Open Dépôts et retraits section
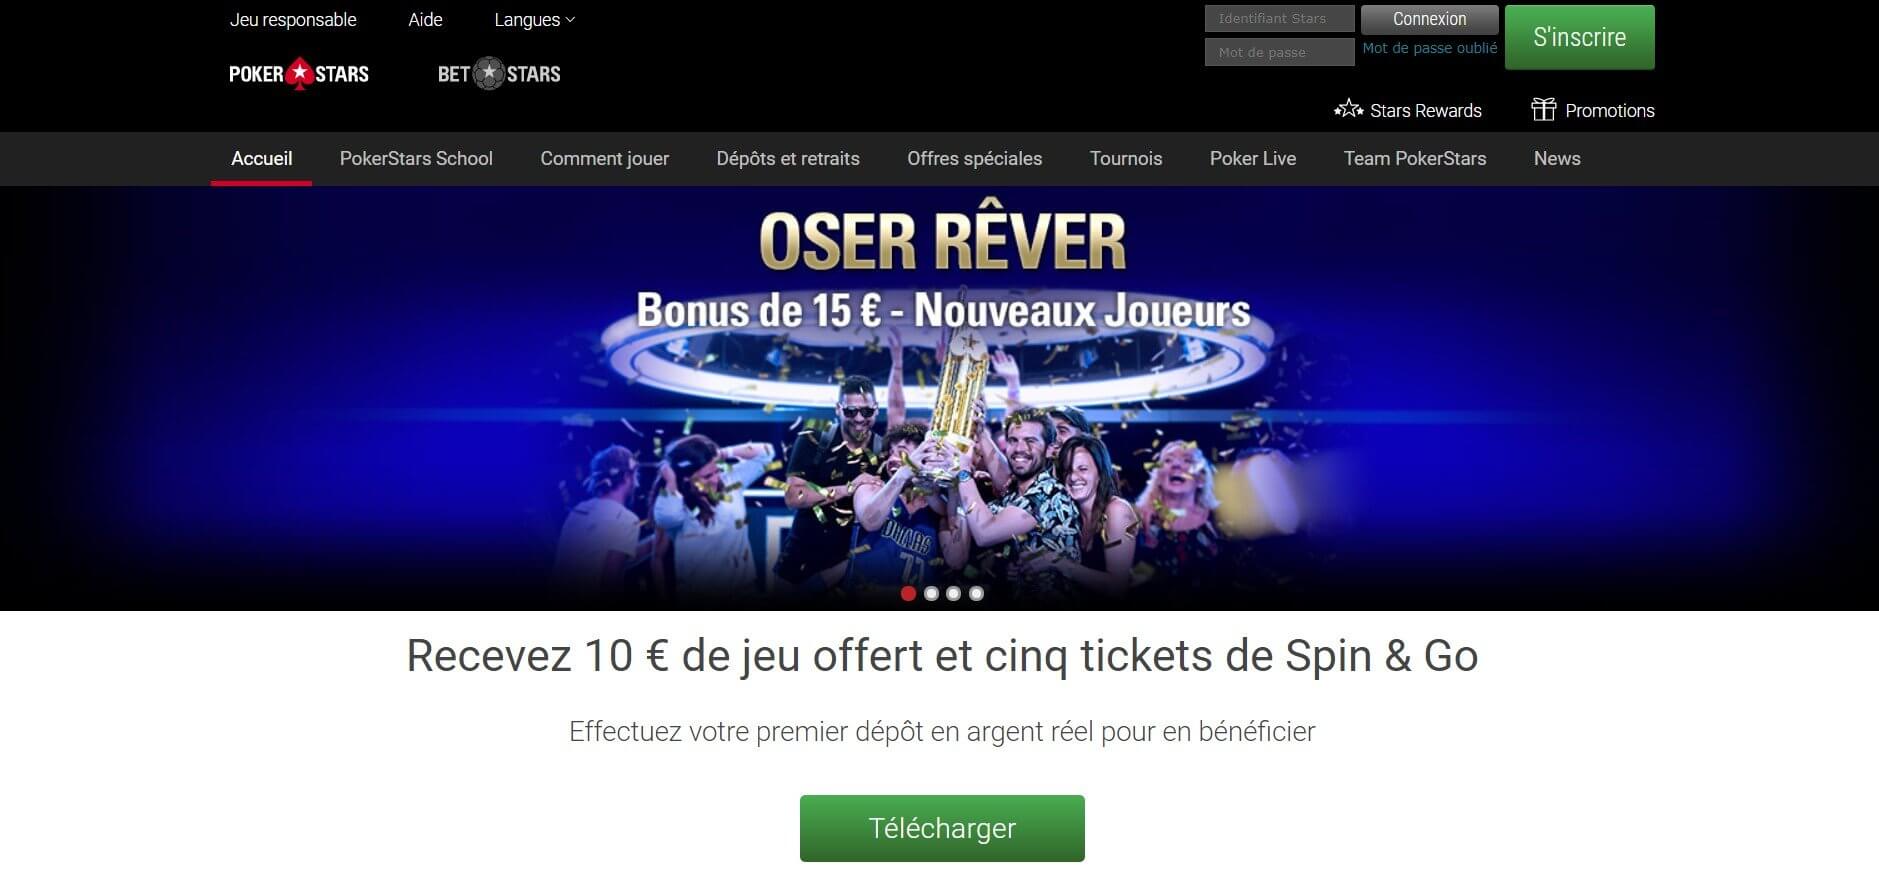 pos(788,158)
